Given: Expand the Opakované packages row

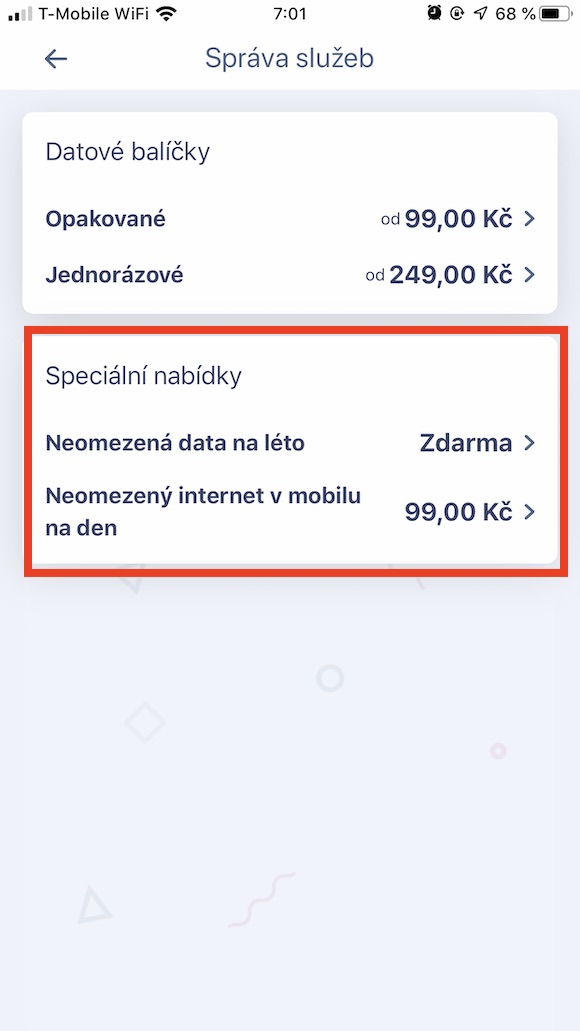Looking at the screenshot, I should point(290,219).
